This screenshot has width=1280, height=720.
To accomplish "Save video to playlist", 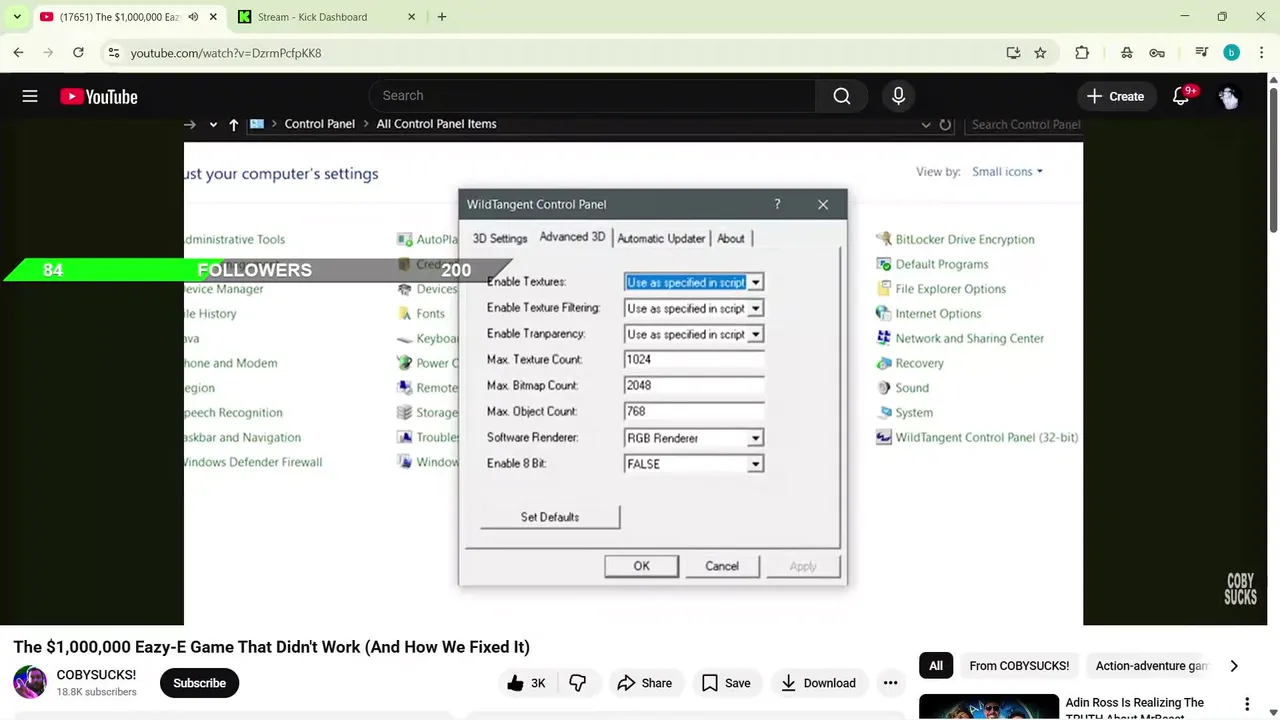I will click(x=726, y=683).
